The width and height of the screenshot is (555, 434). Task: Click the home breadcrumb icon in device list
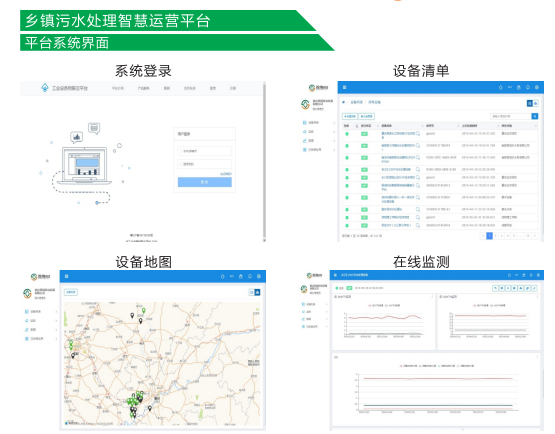pos(343,102)
